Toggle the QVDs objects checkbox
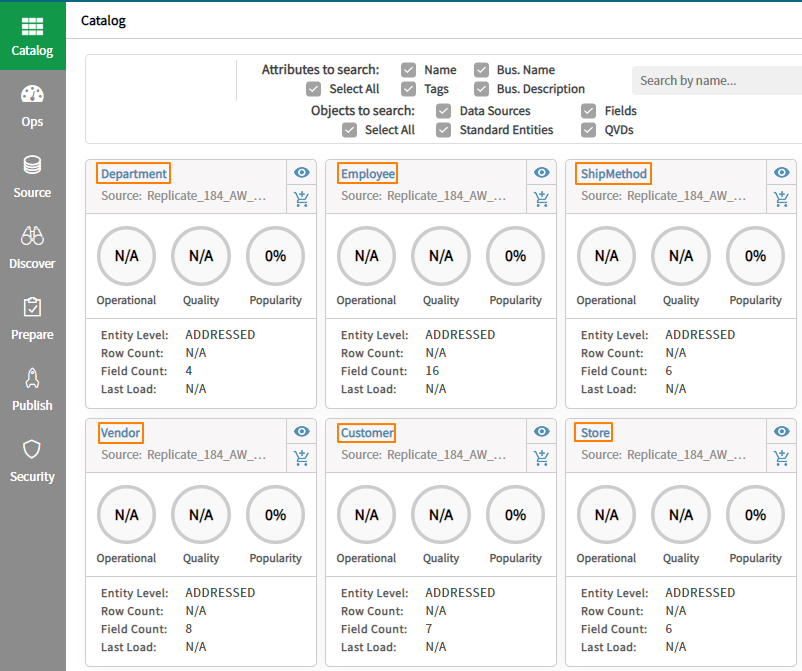 587,130
